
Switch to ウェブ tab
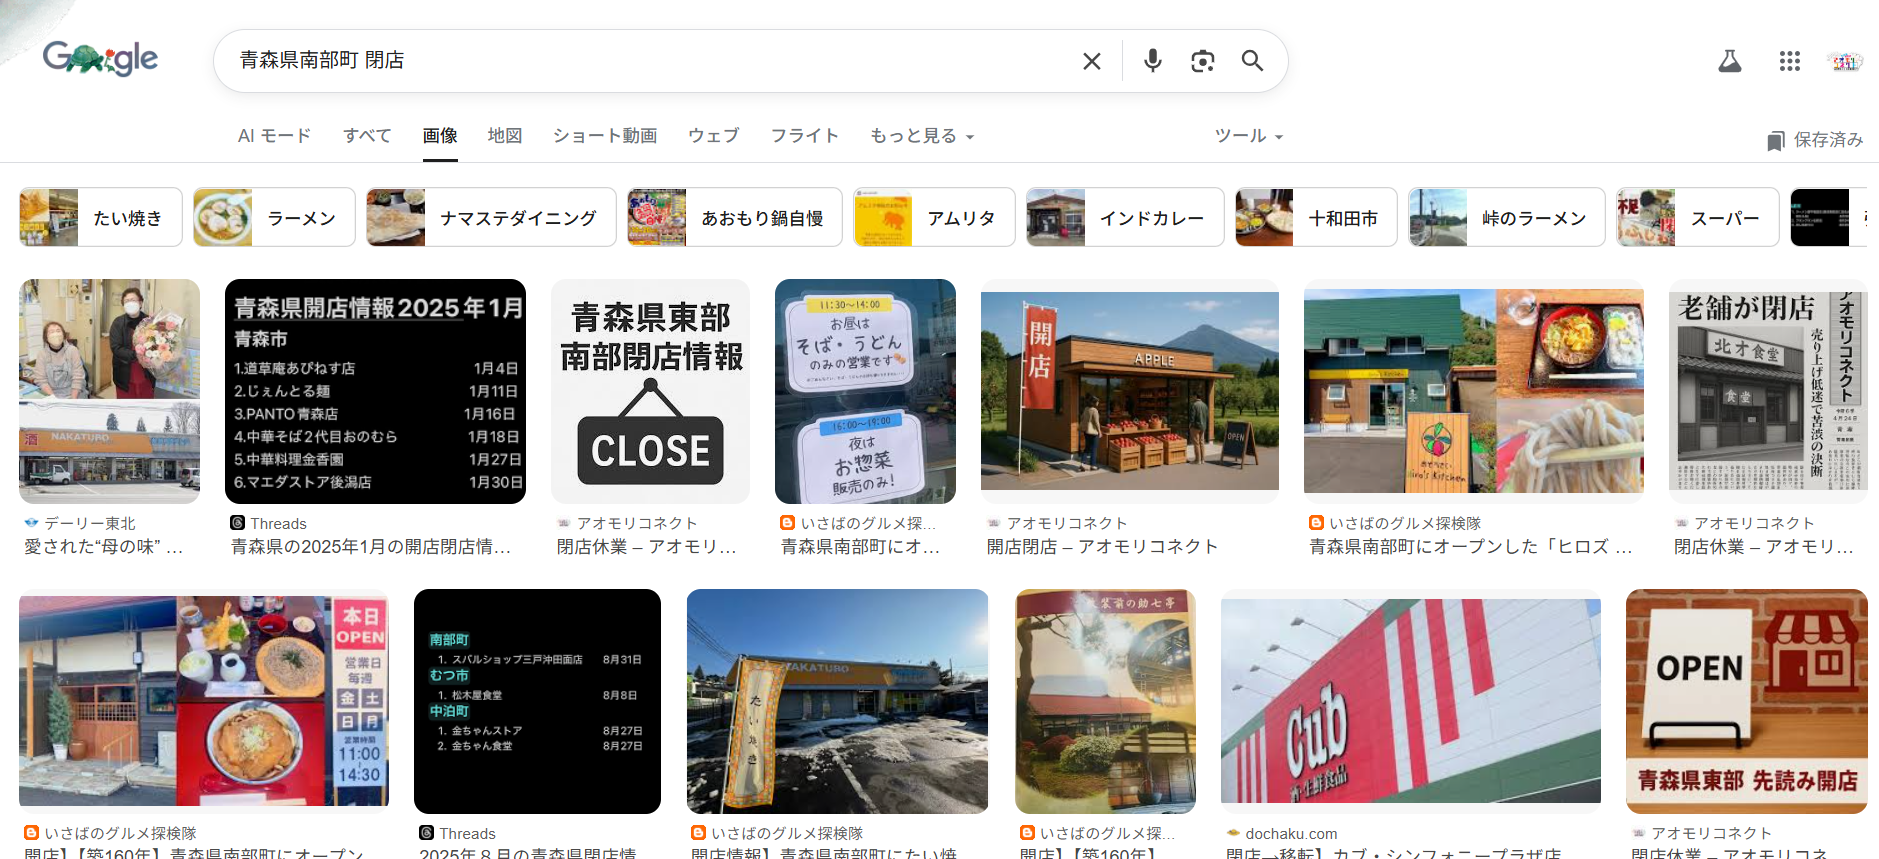point(713,135)
